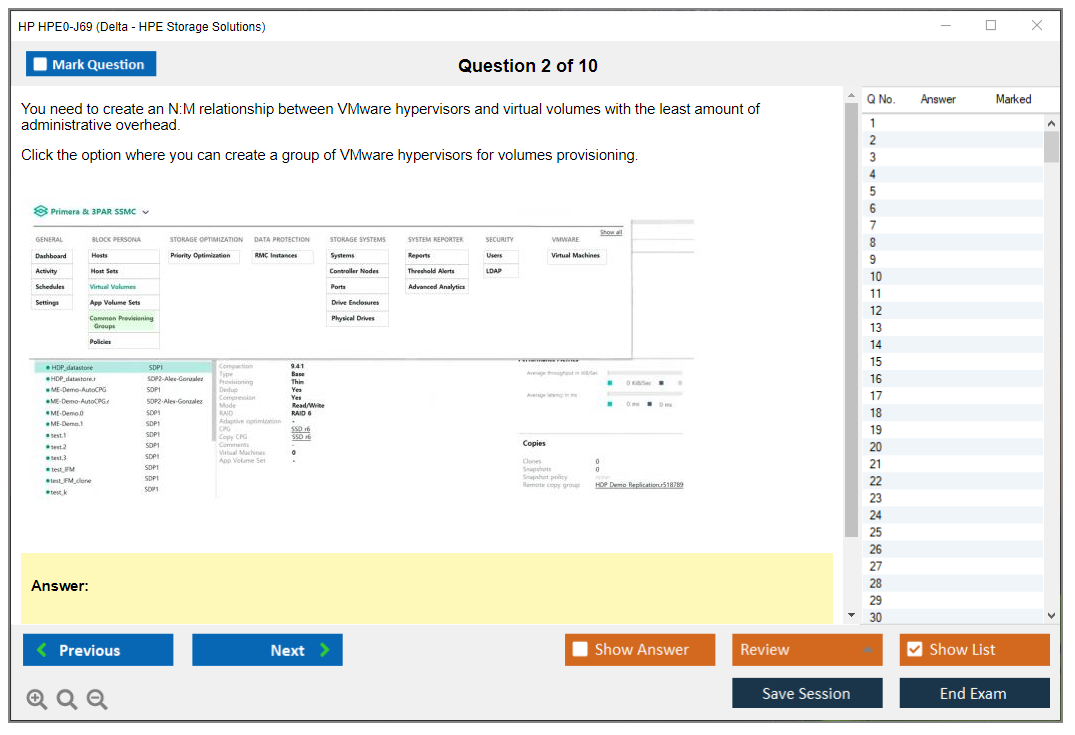This screenshot has height=735, width=1075.
Task: Check the Mark Question checkbox
Action: click(x=41, y=64)
